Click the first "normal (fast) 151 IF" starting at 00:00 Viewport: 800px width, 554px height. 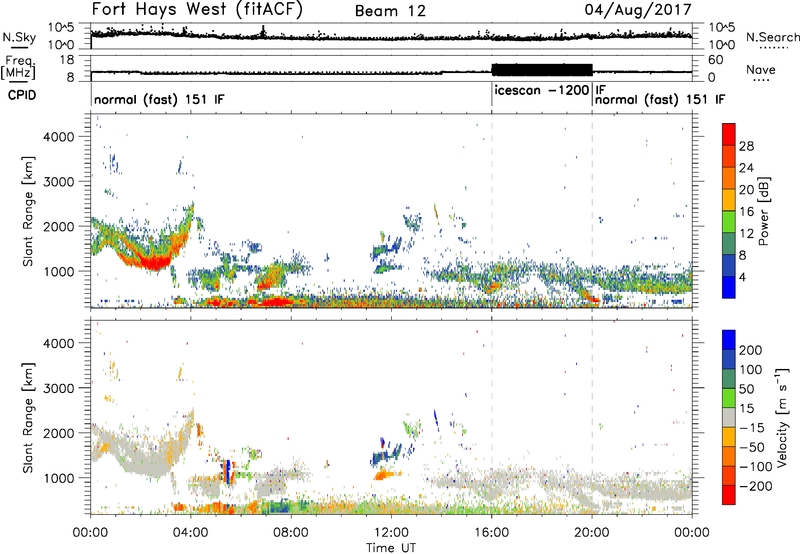tap(159, 99)
